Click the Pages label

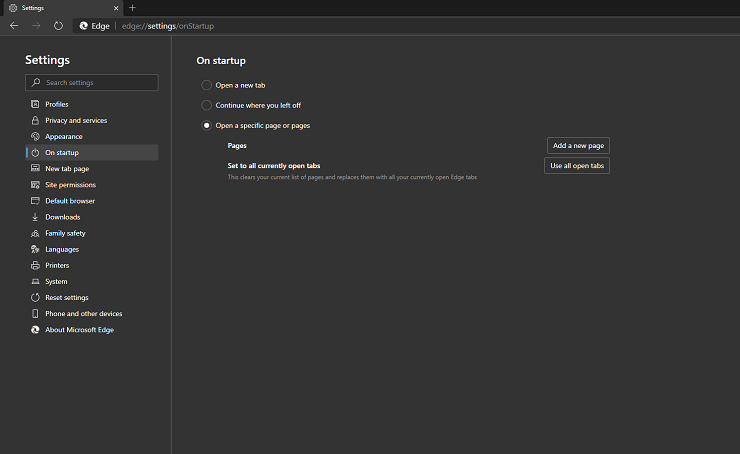pos(237,145)
